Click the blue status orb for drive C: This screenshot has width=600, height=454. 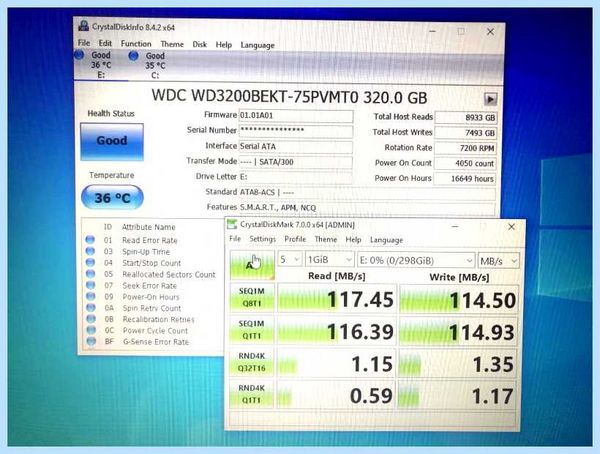[134, 56]
